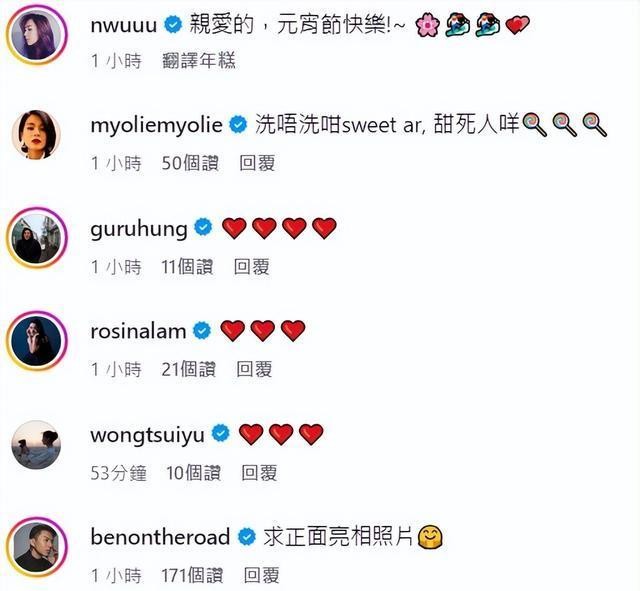The height and width of the screenshot is (591, 640).
Task: View the 171個讚 likes list
Action: pos(192,575)
